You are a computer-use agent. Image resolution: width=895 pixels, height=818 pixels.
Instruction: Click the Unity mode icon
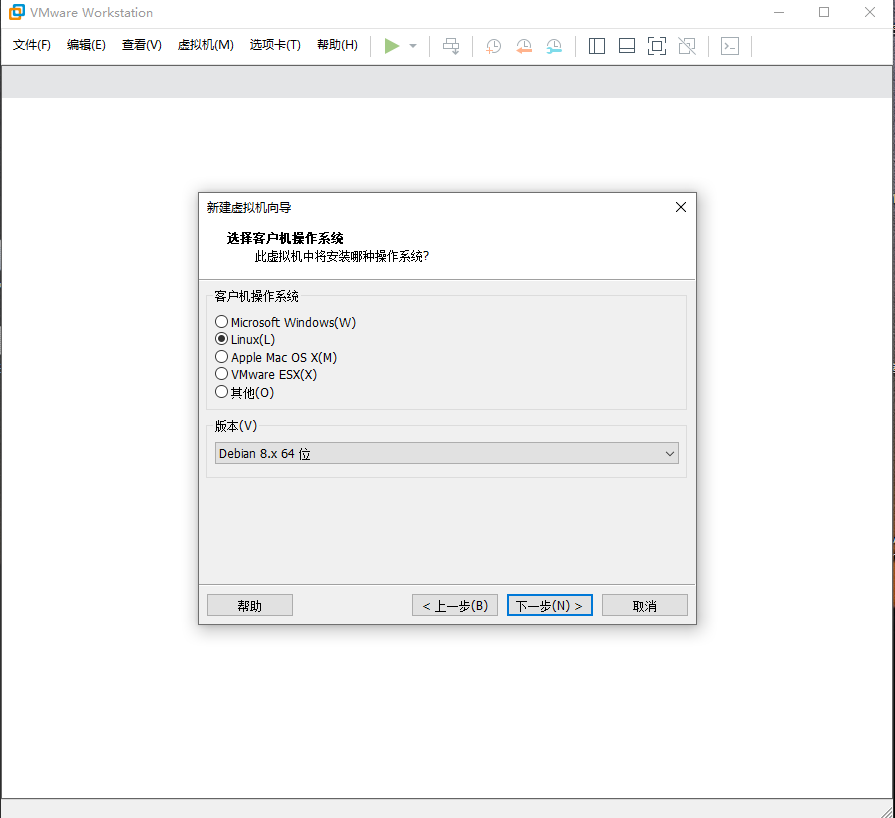pyautogui.click(x=687, y=46)
